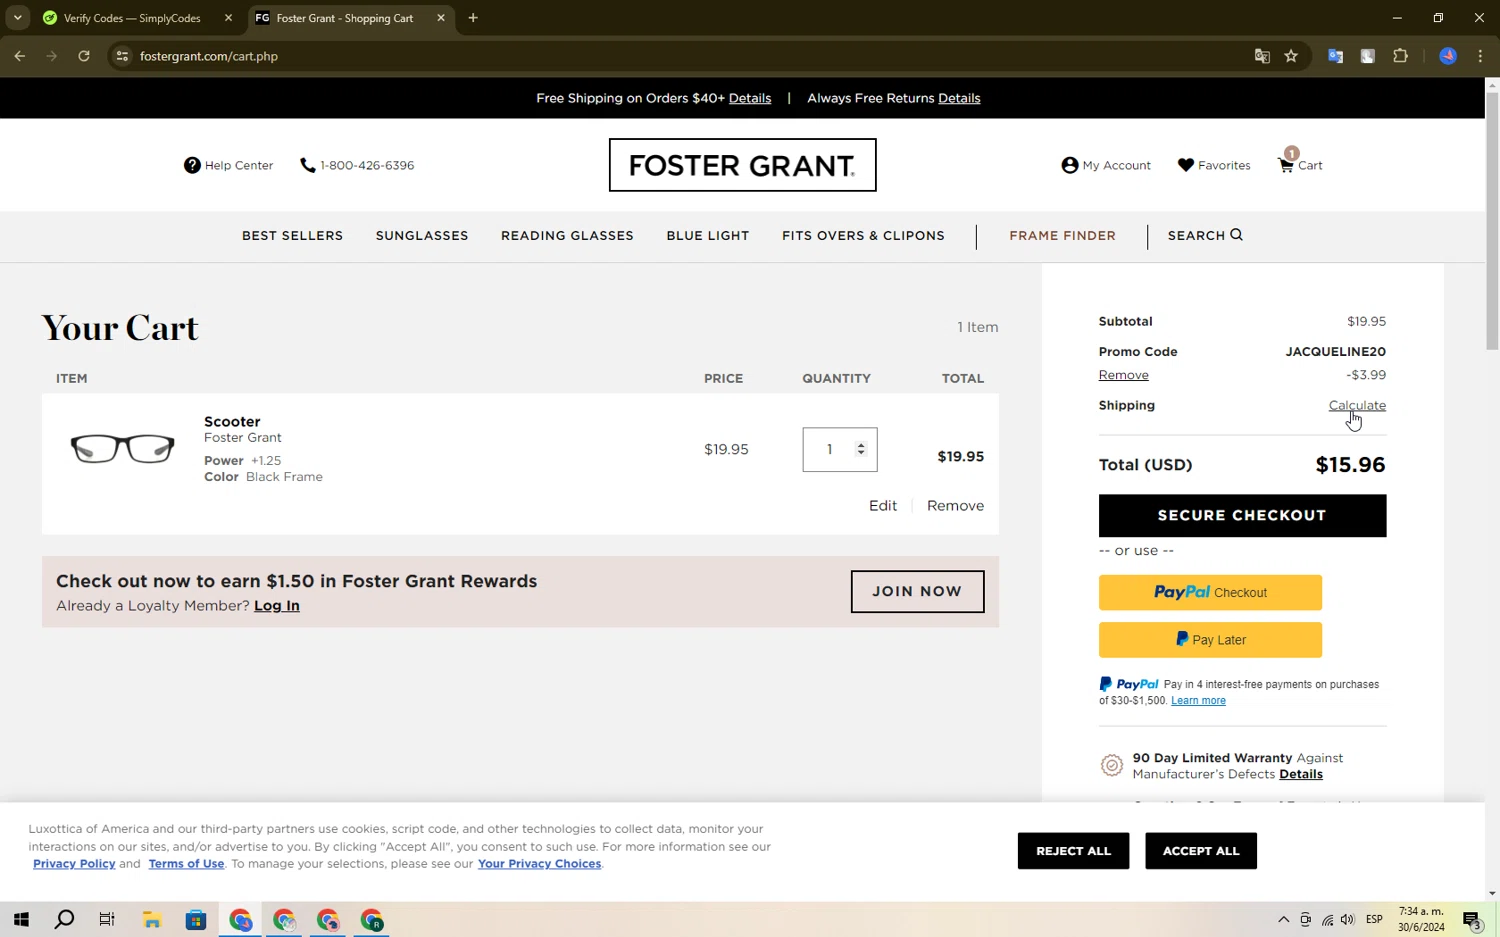Viewport: 1500px width, 937px height.
Task: Open Blue Light menu
Action: 707,236
